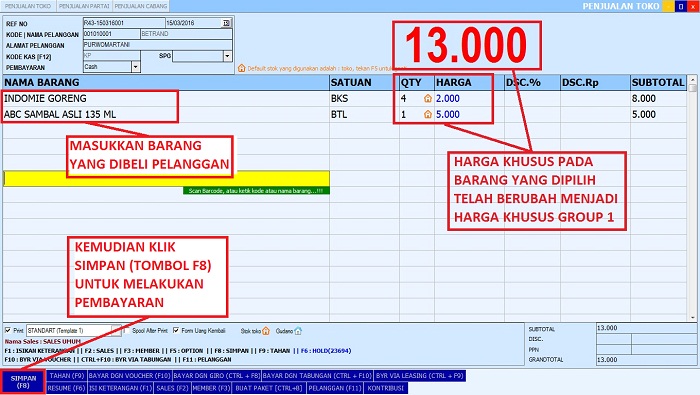Open the Pembayaran Cash dropdown
700x395 pixels.
[x=136, y=67]
